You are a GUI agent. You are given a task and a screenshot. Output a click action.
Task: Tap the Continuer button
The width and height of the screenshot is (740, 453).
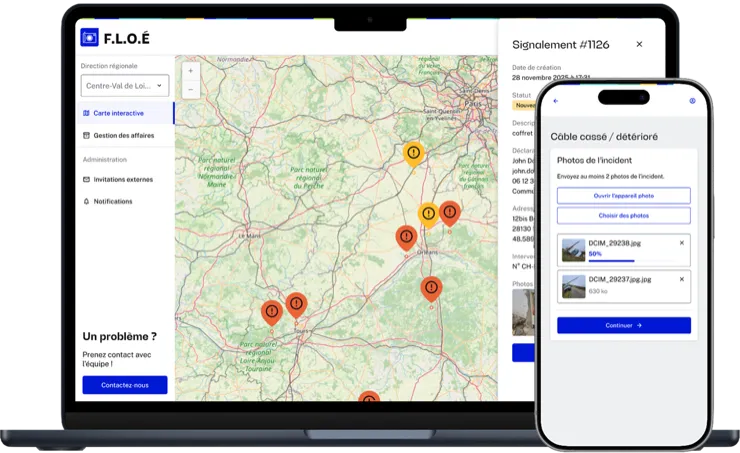point(623,326)
